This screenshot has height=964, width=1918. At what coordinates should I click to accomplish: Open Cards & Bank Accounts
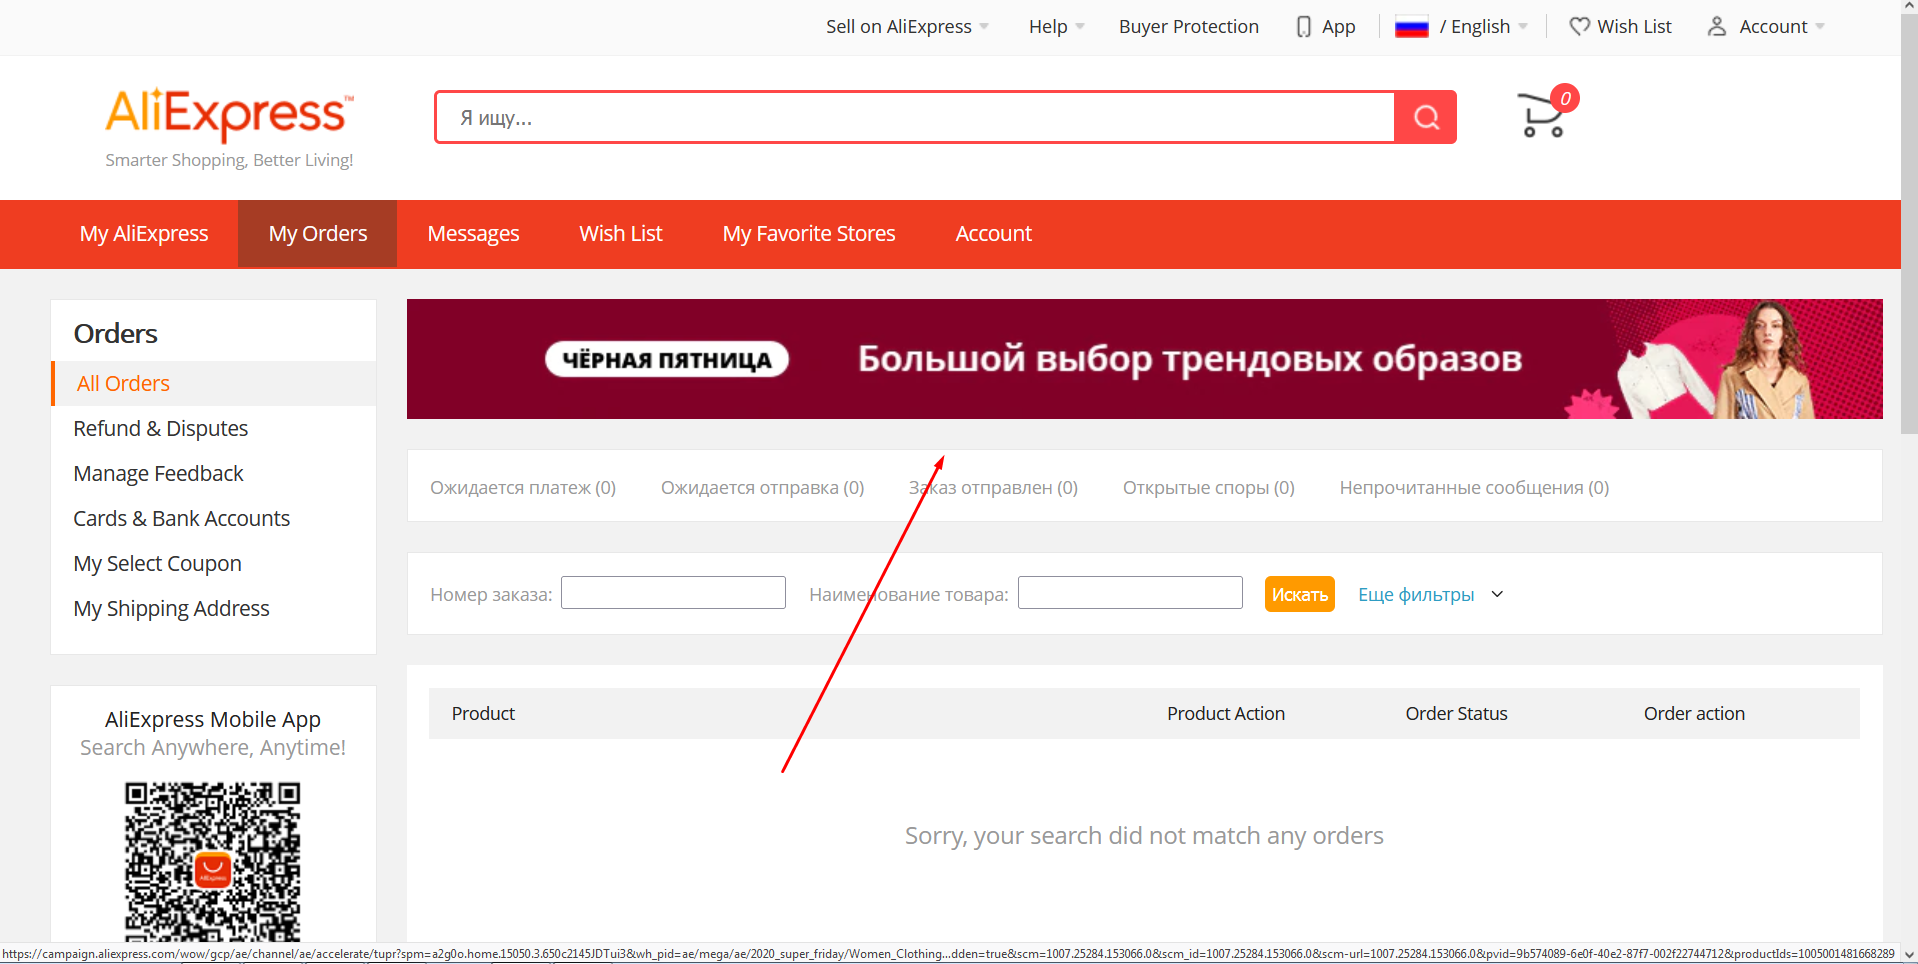pyautogui.click(x=181, y=519)
